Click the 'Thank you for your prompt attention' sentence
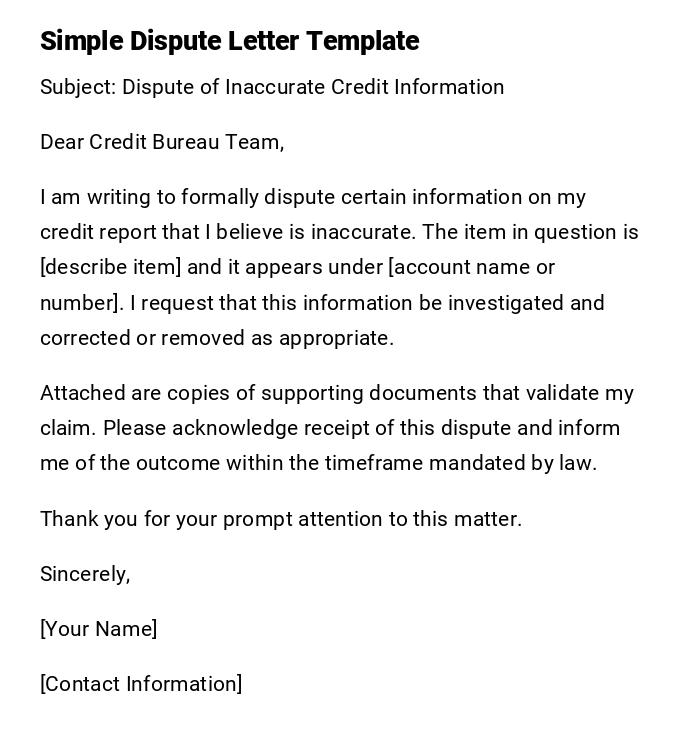The image size is (700, 746). click(x=281, y=519)
